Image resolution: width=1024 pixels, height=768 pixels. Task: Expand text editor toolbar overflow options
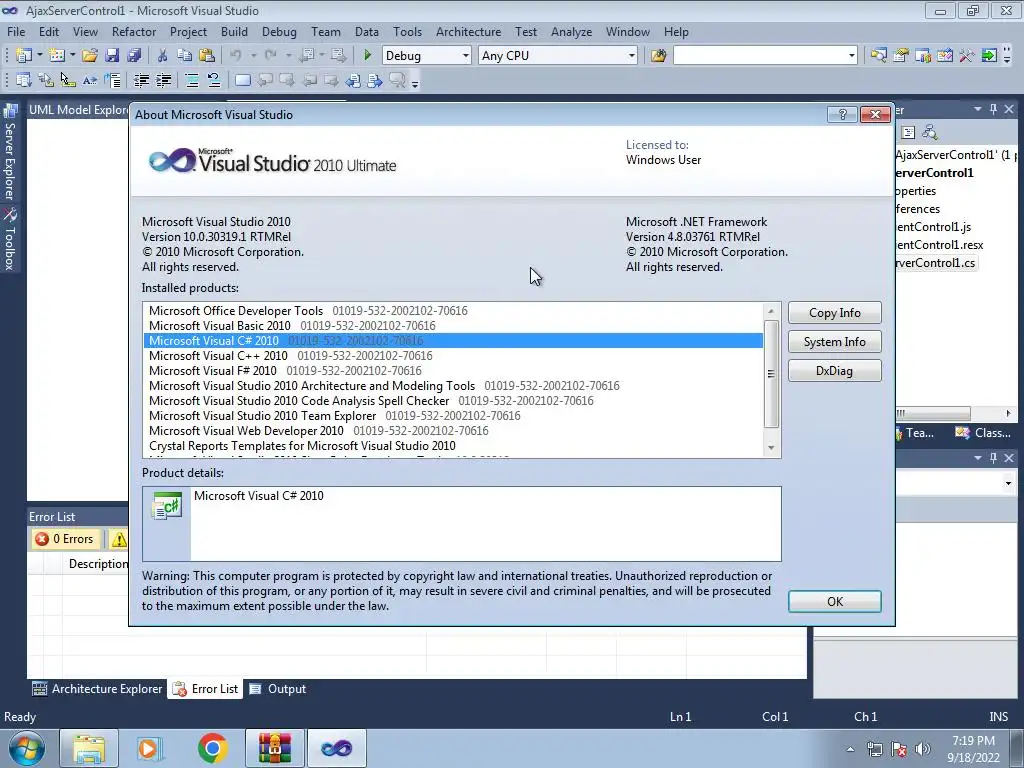[x=415, y=82]
